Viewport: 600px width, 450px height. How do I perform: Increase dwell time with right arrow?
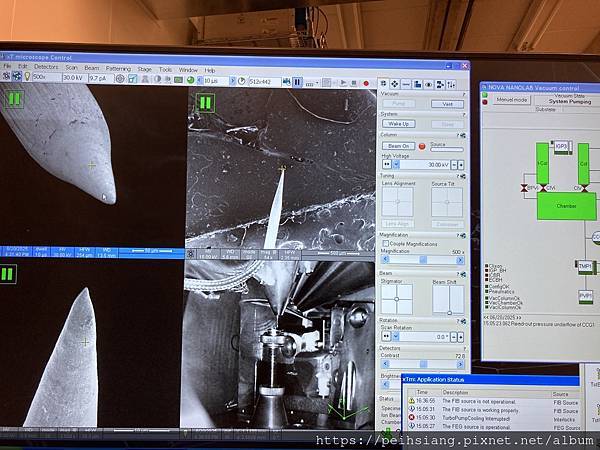(x=232, y=81)
